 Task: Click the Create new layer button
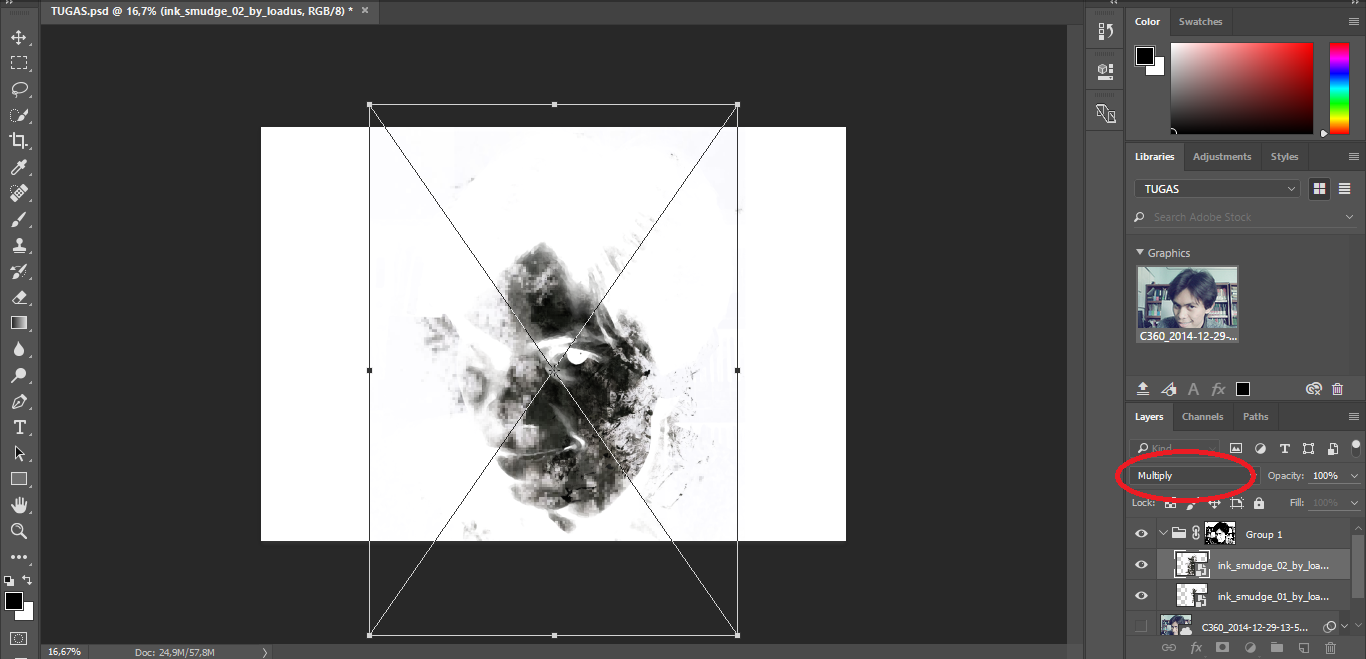point(1304,647)
